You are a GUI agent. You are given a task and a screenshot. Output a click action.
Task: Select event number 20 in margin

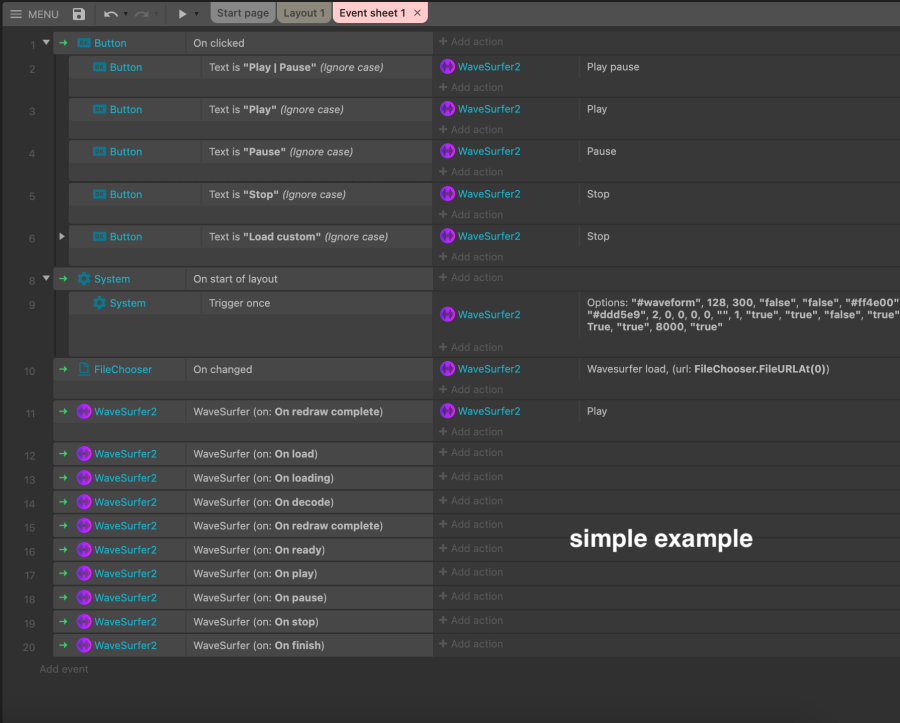point(29,647)
